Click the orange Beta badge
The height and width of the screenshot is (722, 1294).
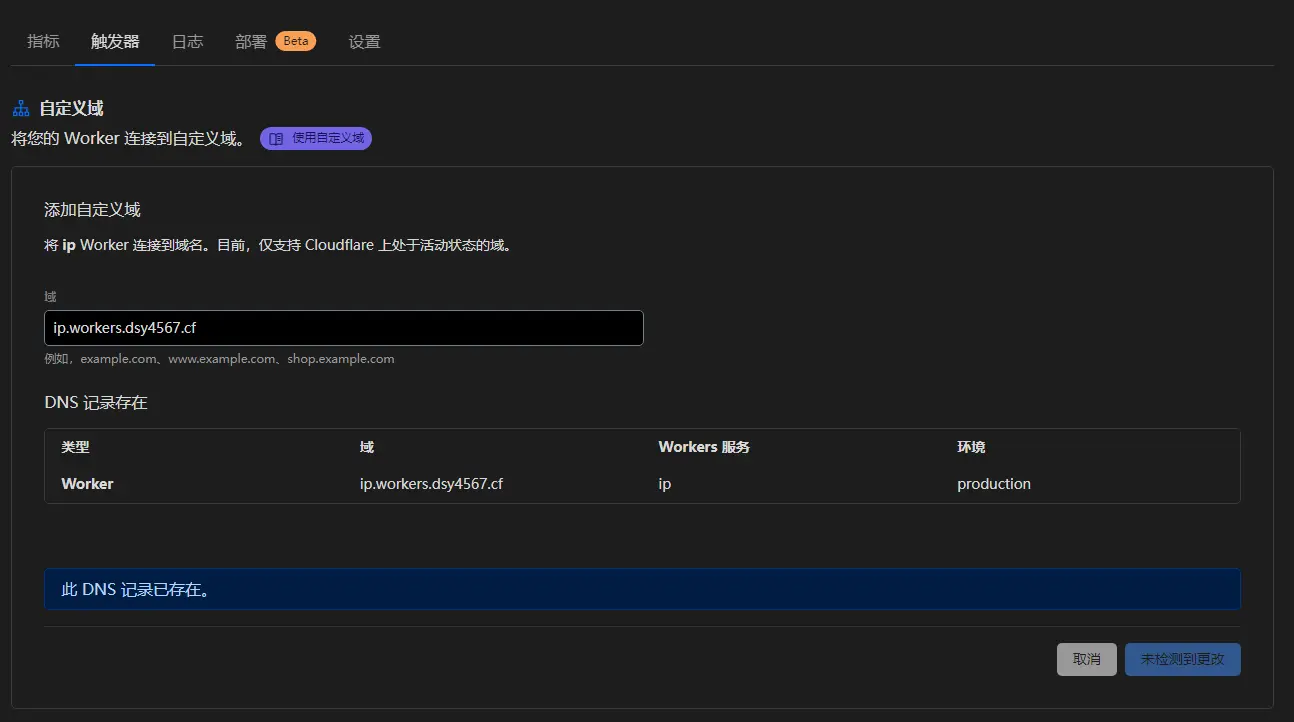tap(296, 41)
